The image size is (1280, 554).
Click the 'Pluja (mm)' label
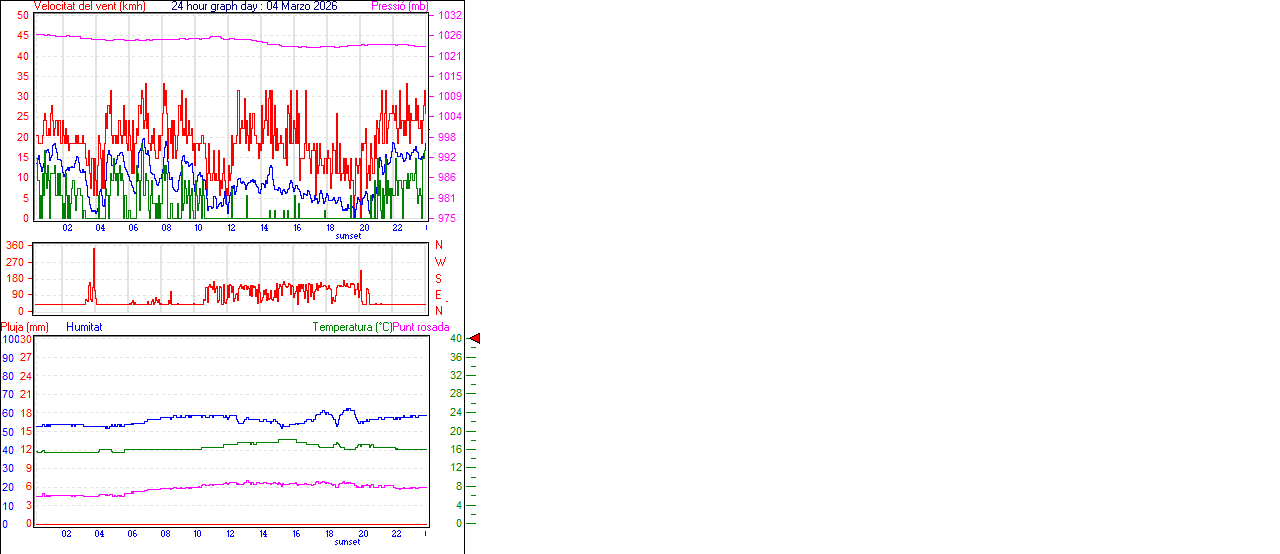pos(24,327)
